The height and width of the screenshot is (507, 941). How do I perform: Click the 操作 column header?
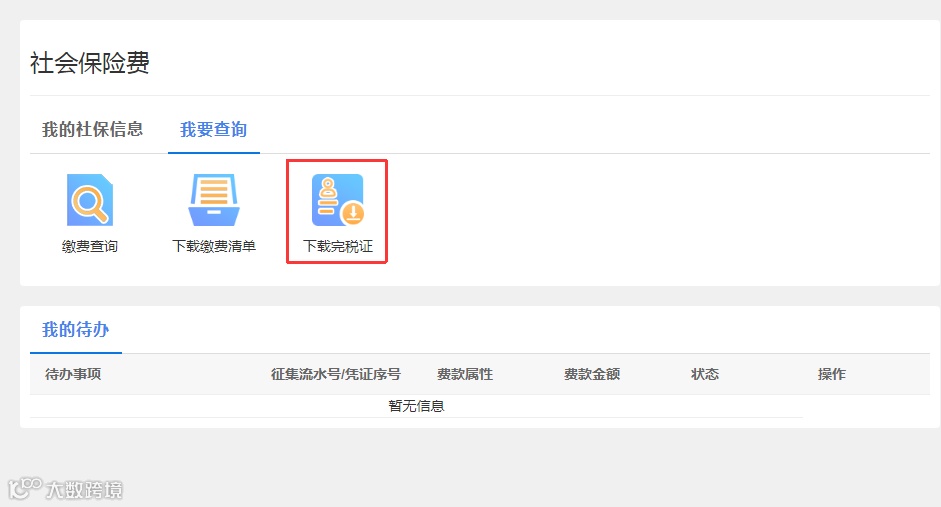832,374
